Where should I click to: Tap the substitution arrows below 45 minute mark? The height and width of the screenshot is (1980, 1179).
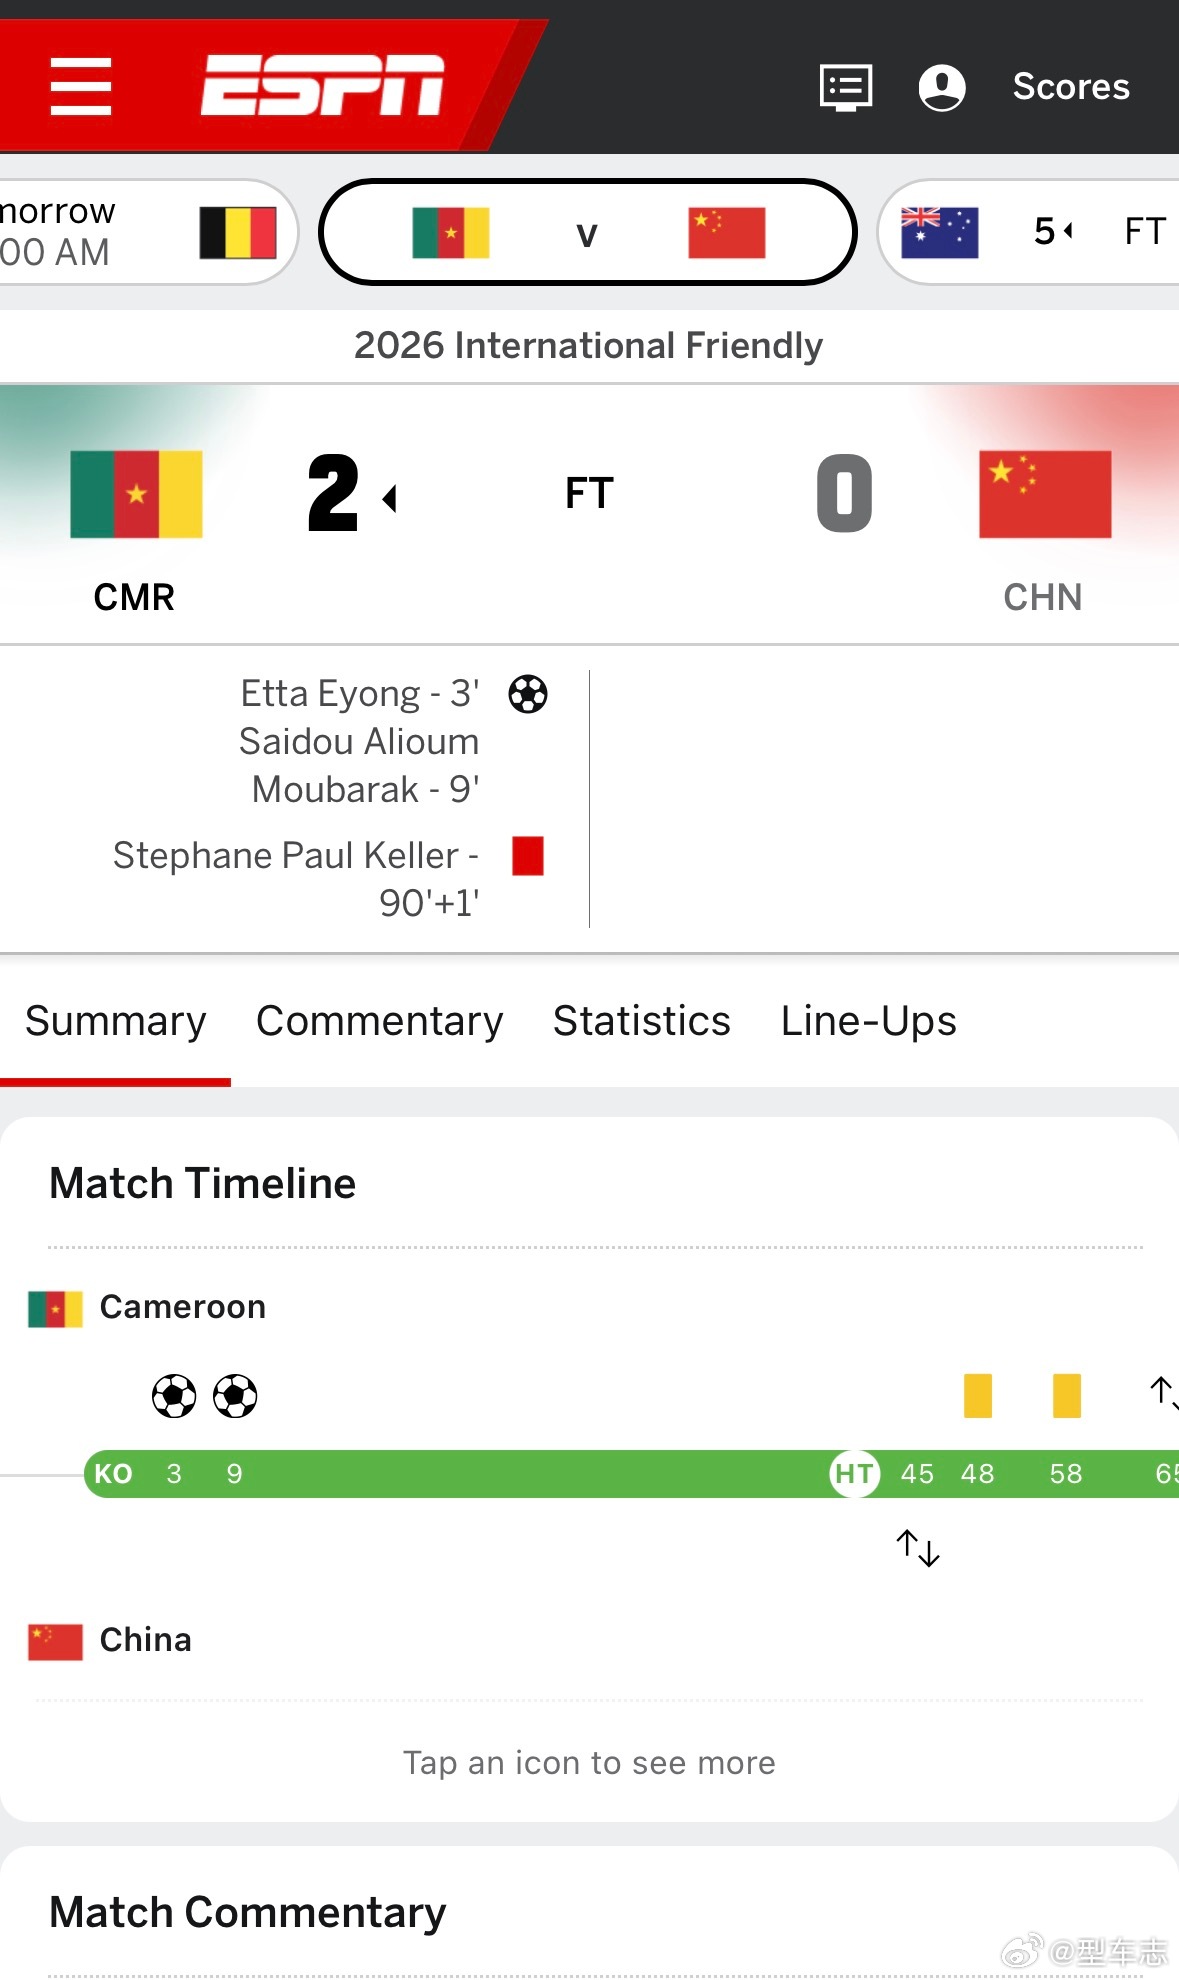[917, 1548]
